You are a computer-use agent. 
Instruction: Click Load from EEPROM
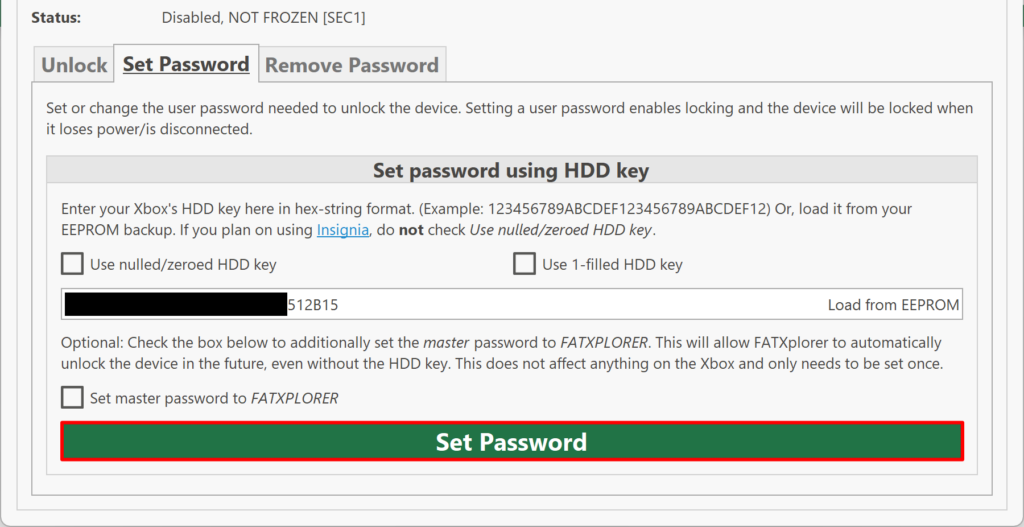tap(893, 305)
